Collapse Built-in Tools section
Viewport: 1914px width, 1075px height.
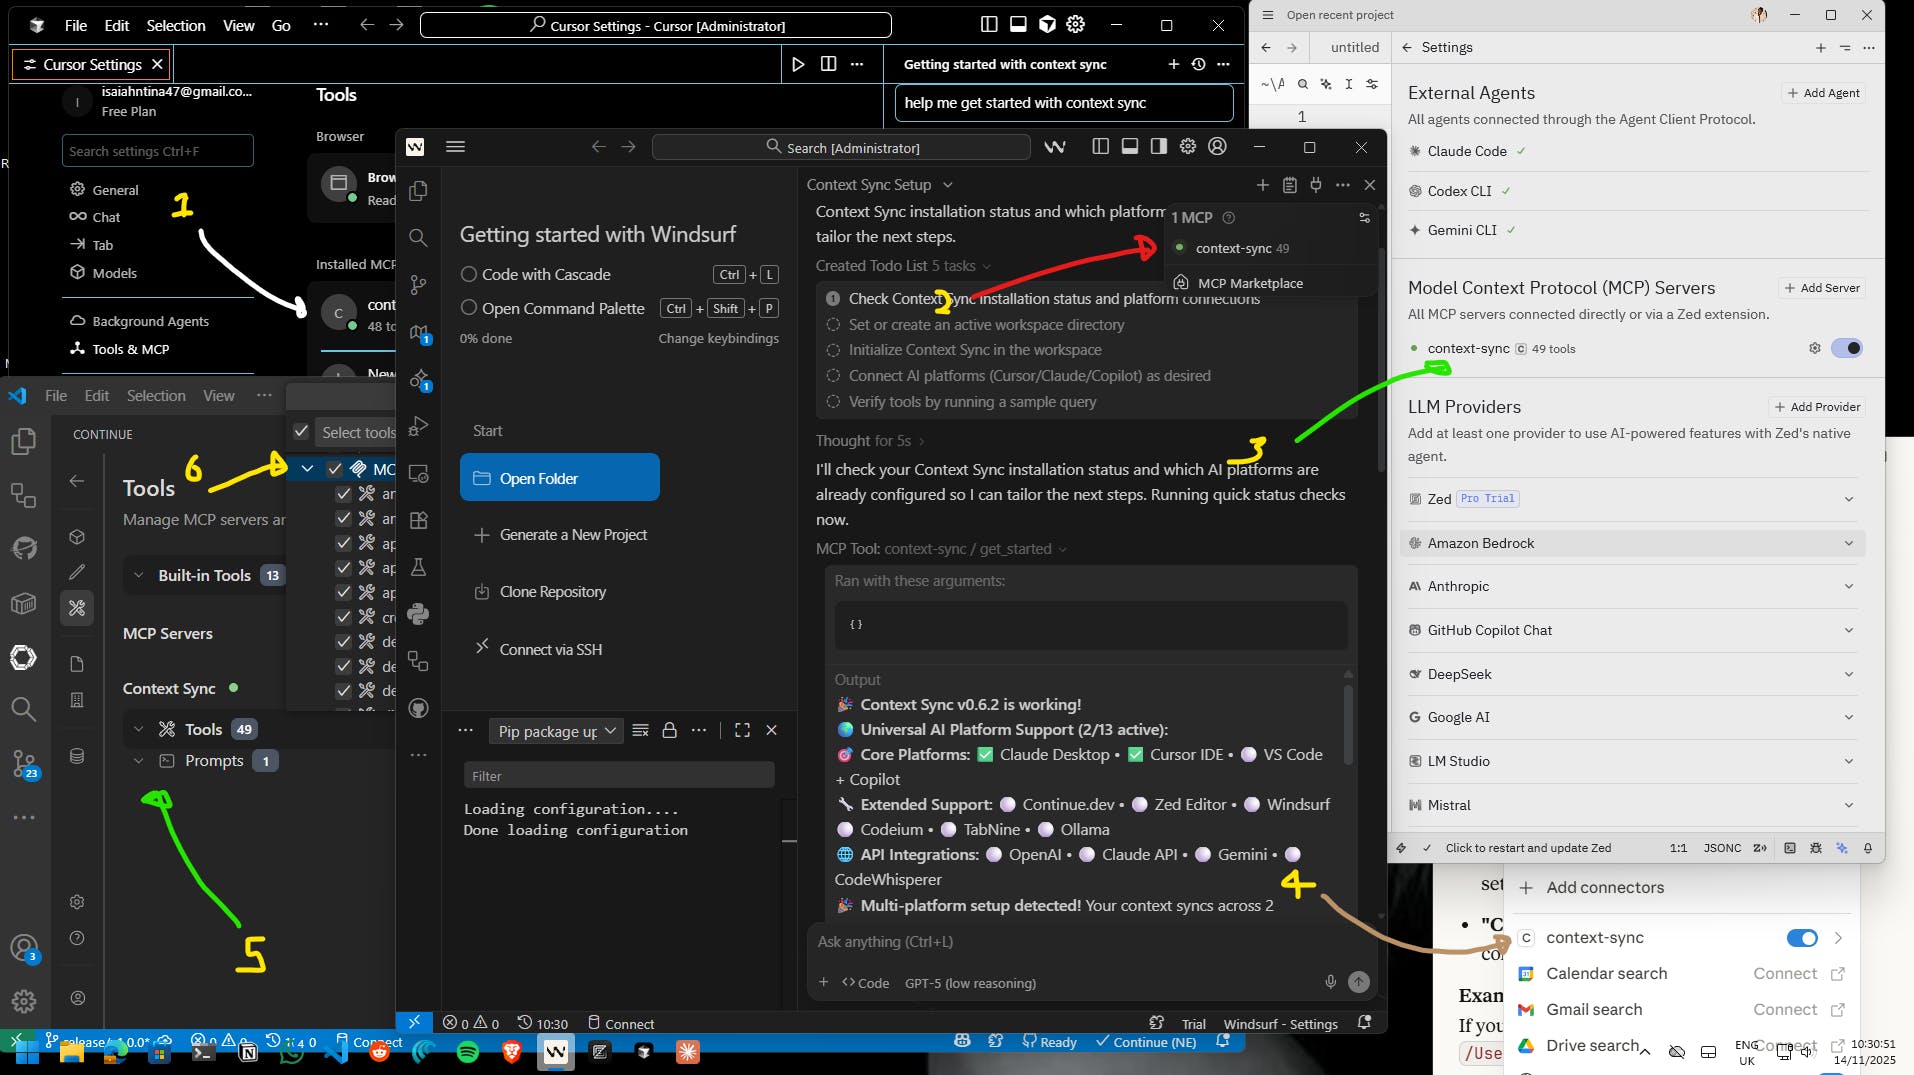[139, 575]
